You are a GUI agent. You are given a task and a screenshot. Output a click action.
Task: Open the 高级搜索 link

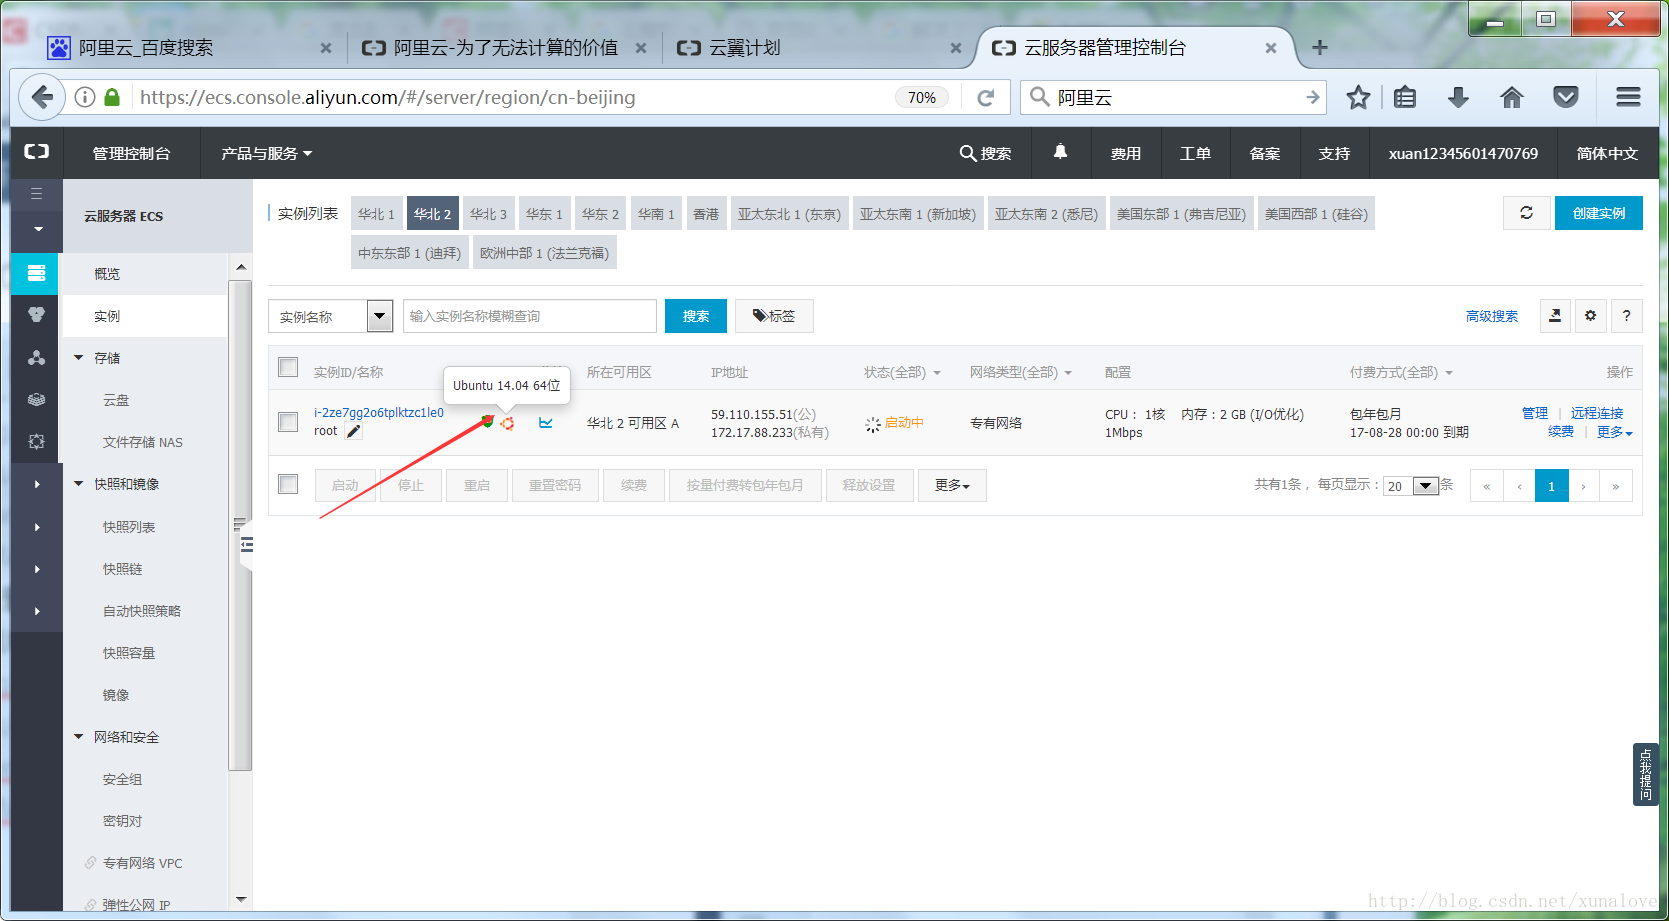[x=1491, y=316]
